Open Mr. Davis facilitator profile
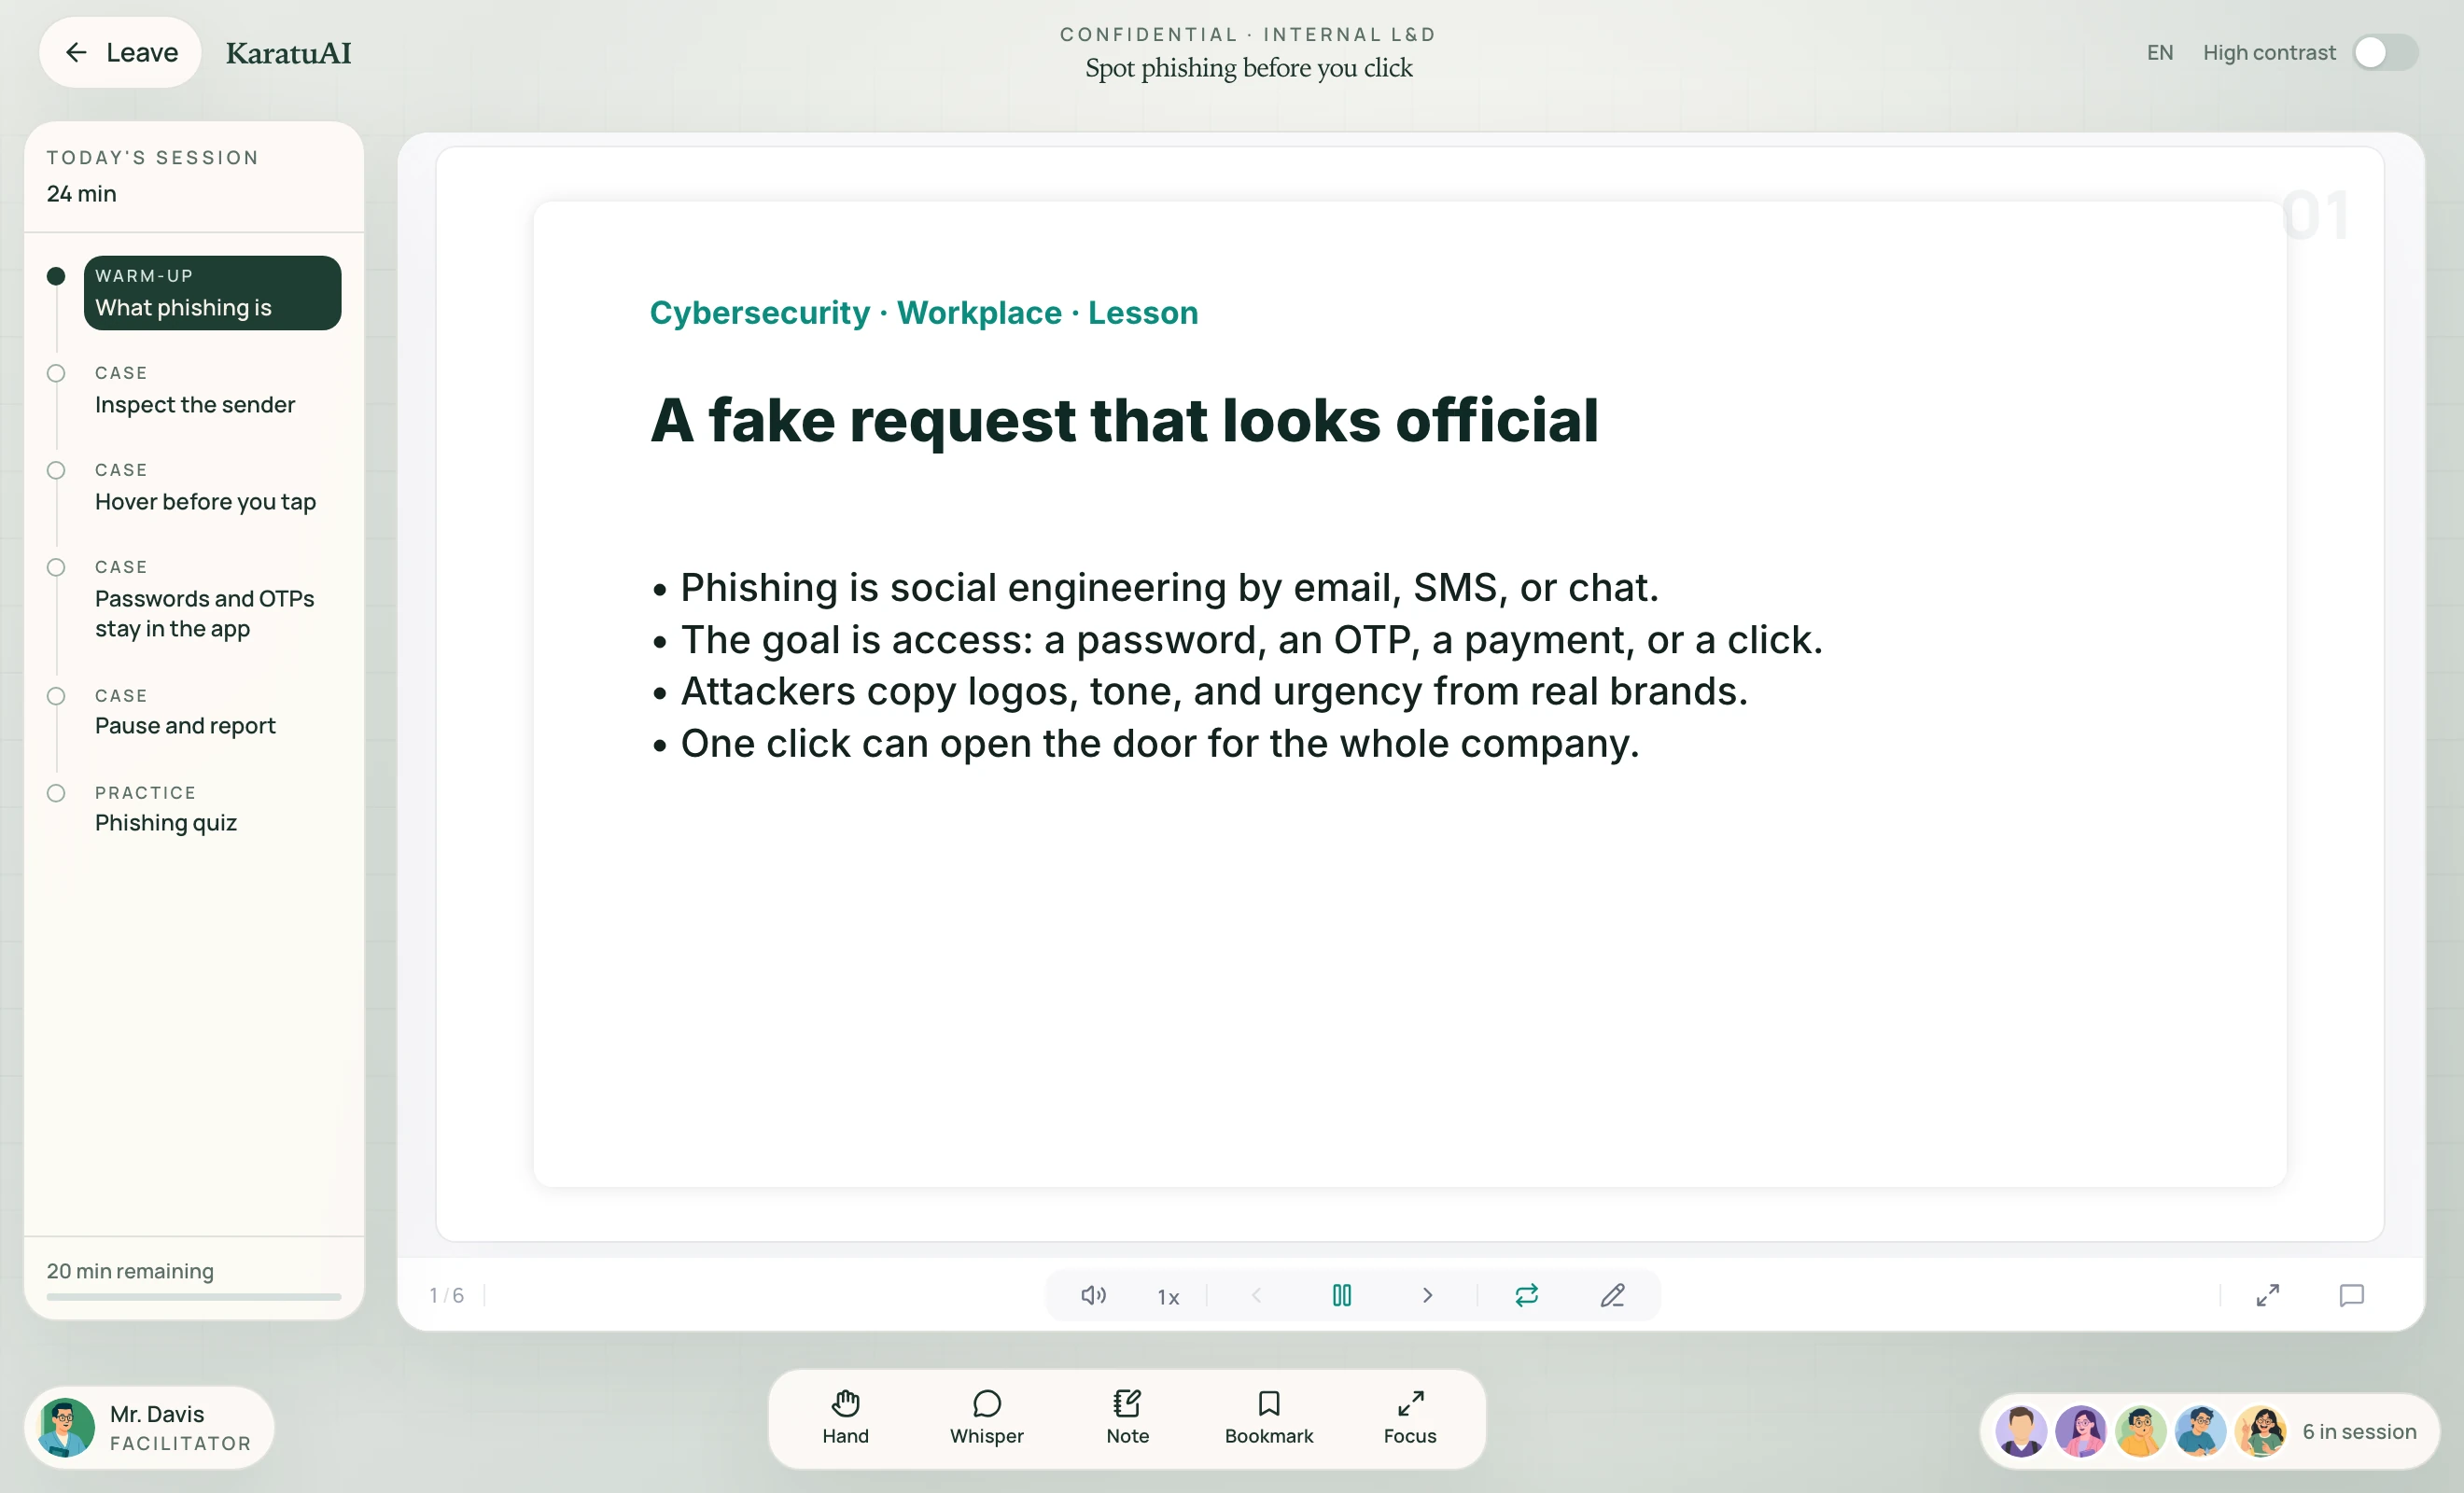The image size is (2464, 1493). (150, 1427)
